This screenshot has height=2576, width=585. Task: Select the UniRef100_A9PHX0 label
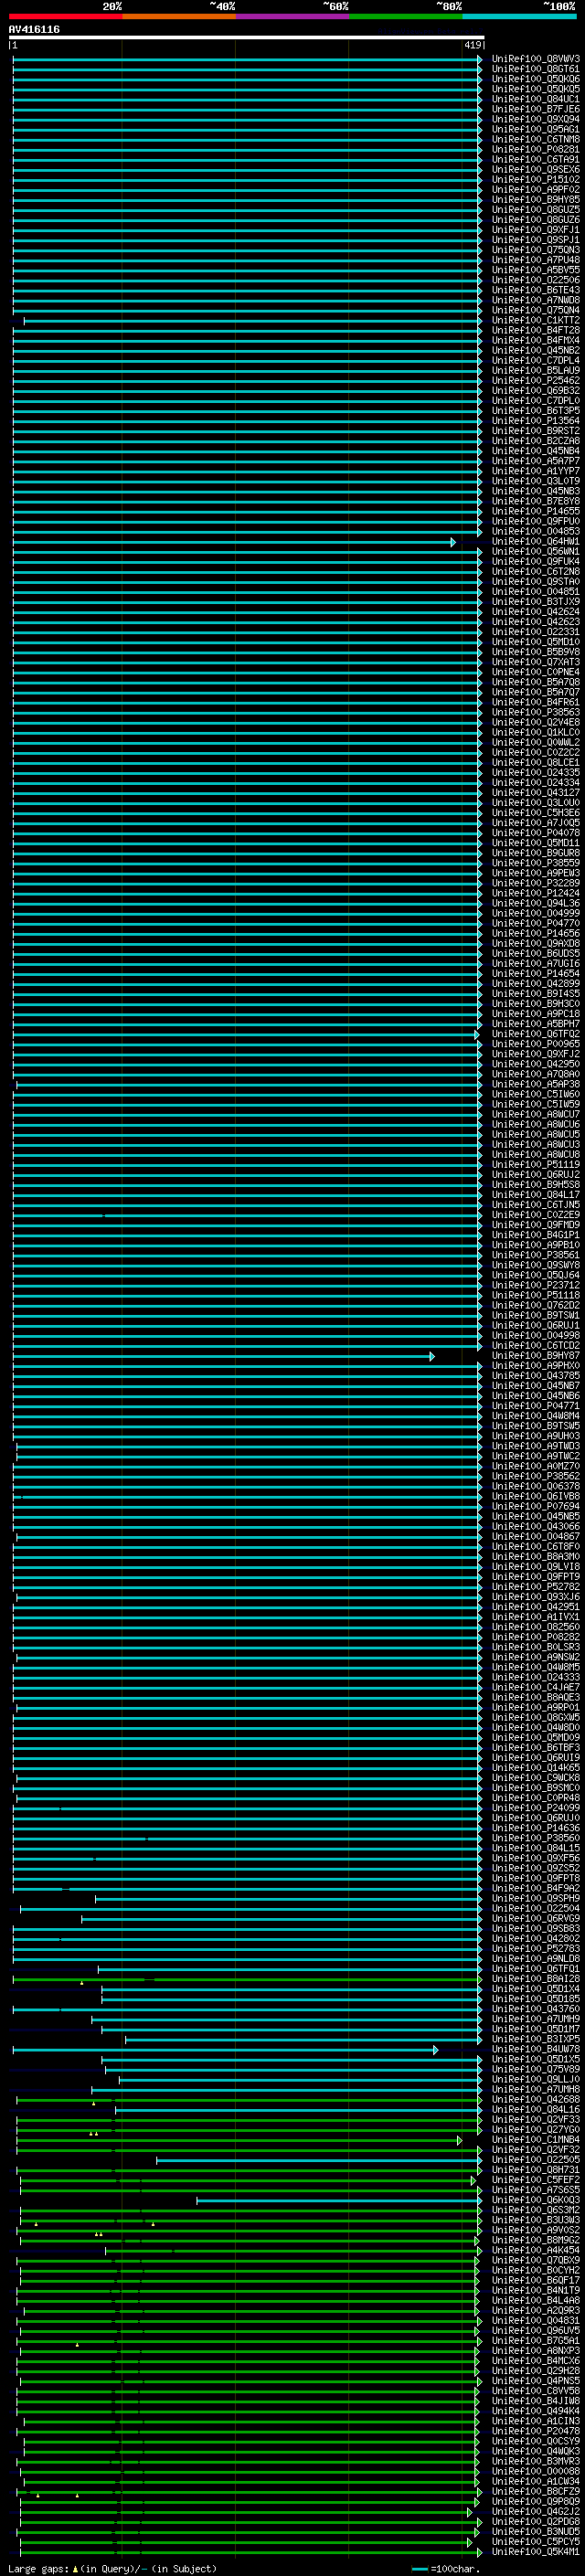[536, 1366]
